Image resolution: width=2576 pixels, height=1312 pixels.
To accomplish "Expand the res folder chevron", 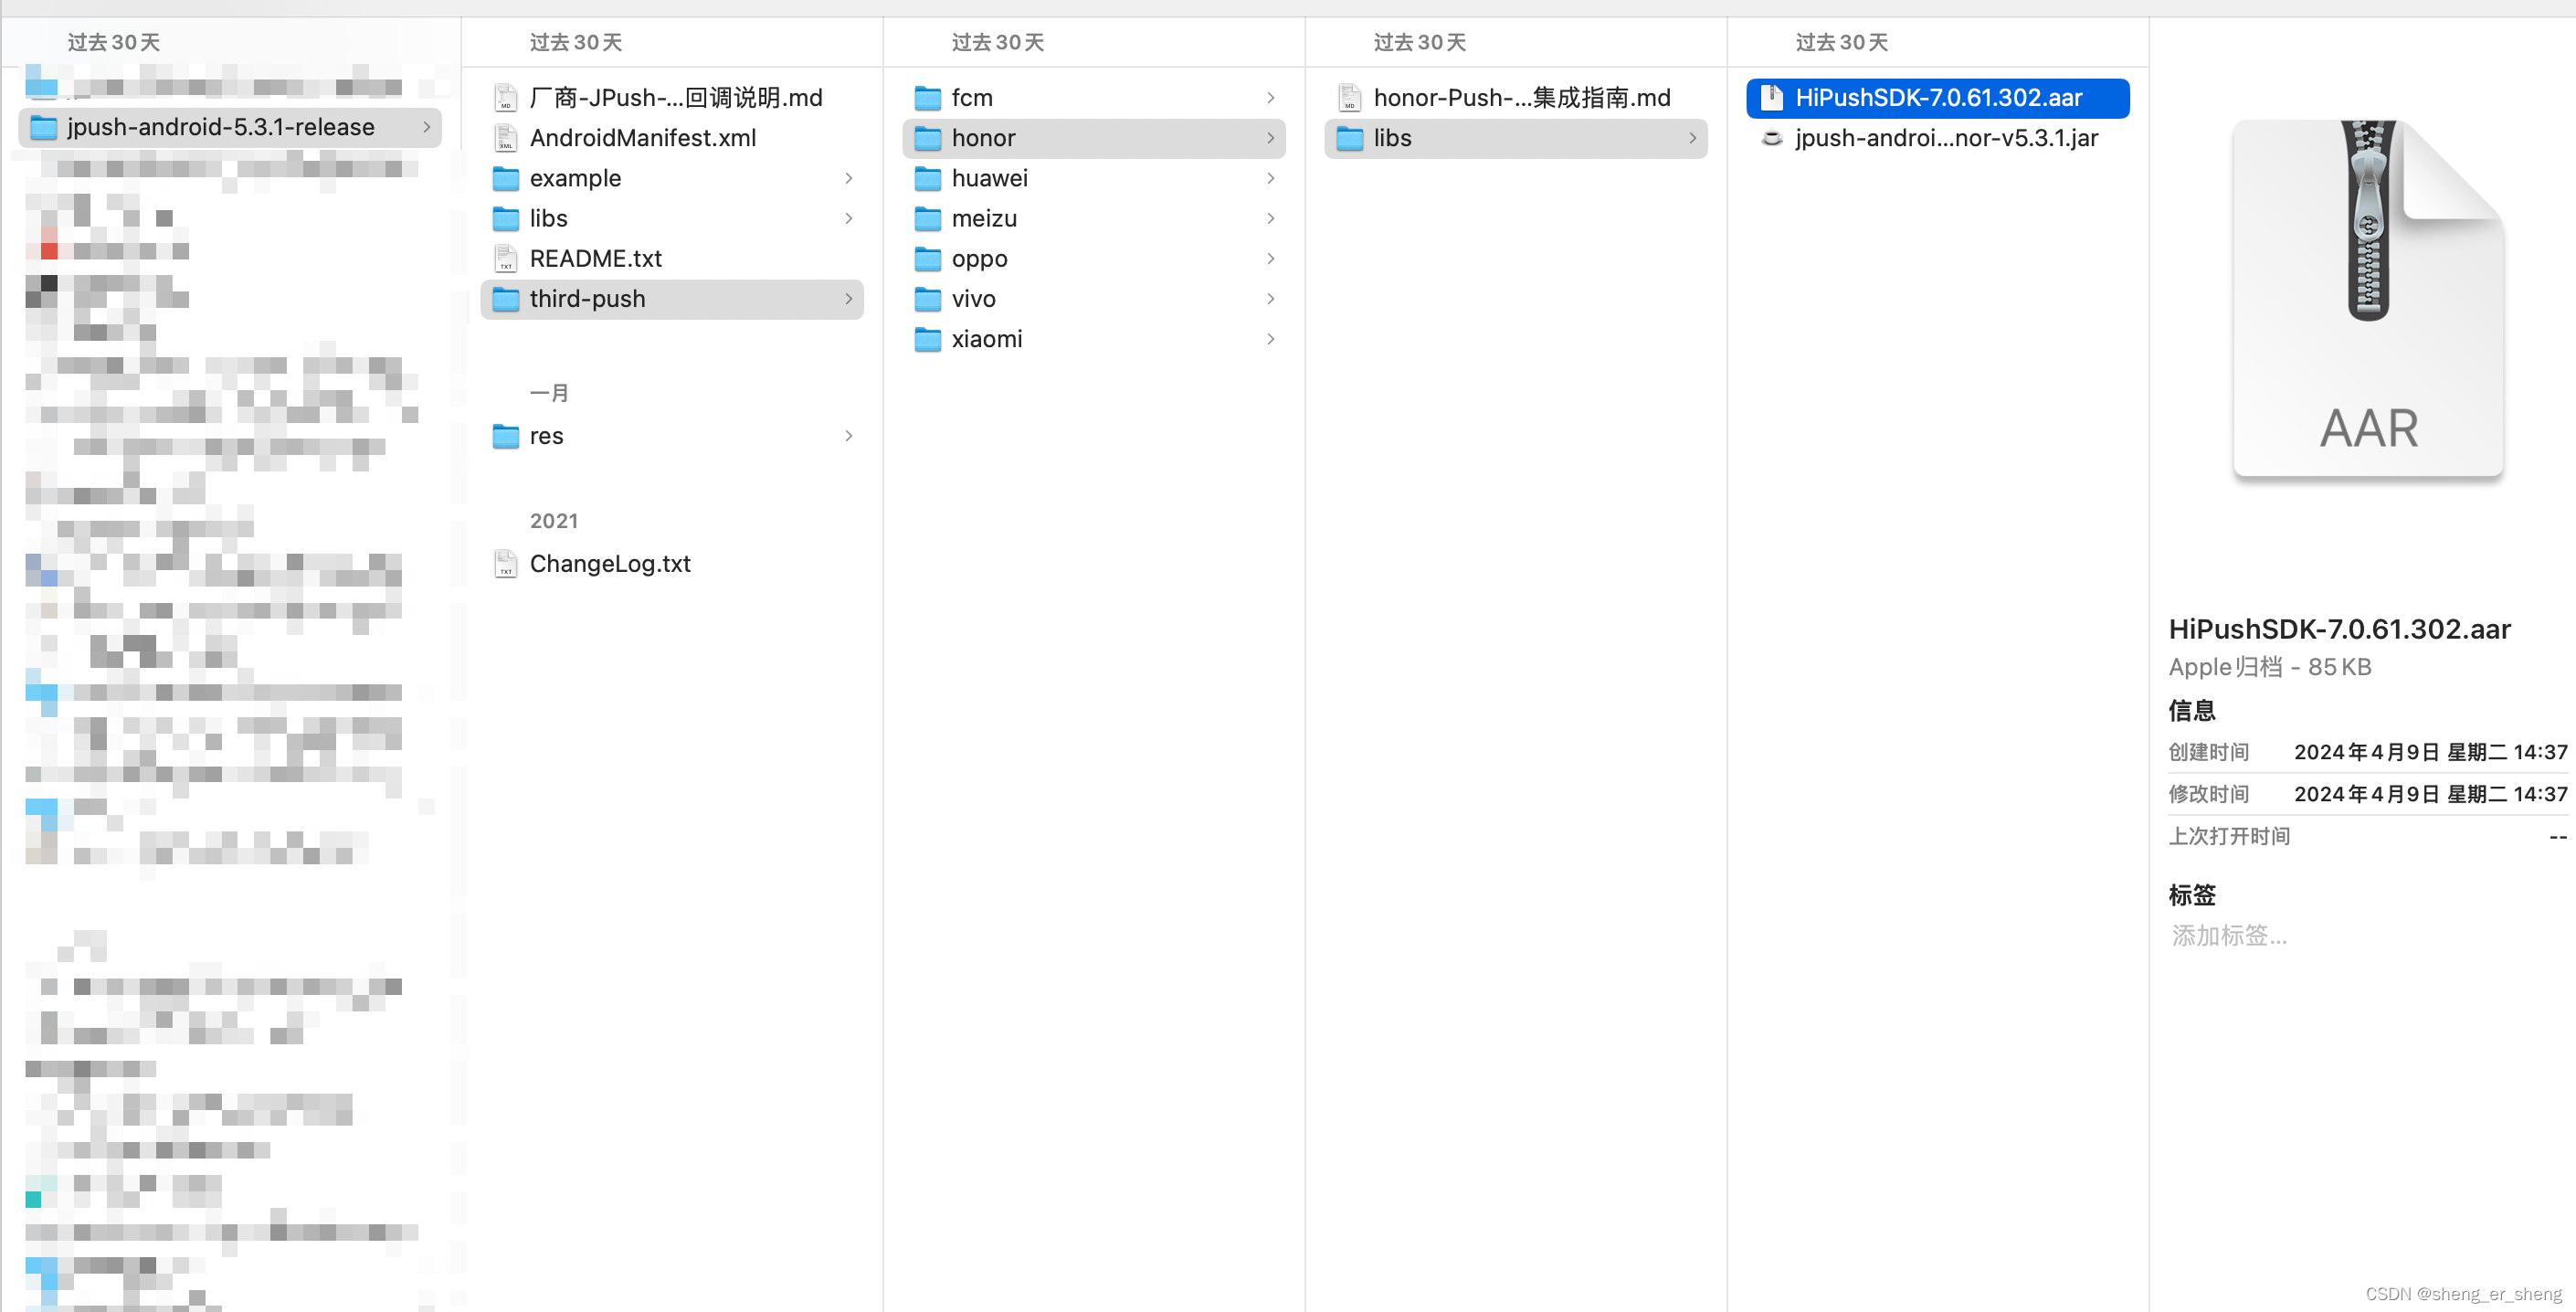I will click(848, 436).
